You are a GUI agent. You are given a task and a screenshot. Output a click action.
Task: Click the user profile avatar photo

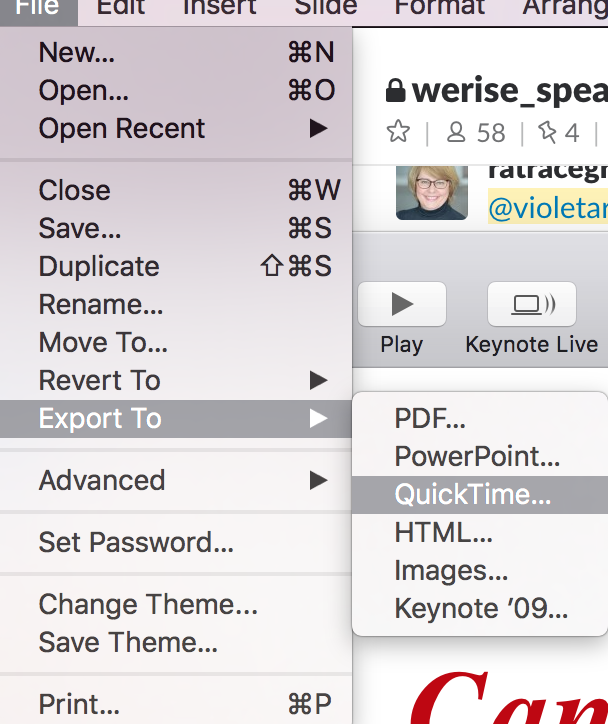432,193
